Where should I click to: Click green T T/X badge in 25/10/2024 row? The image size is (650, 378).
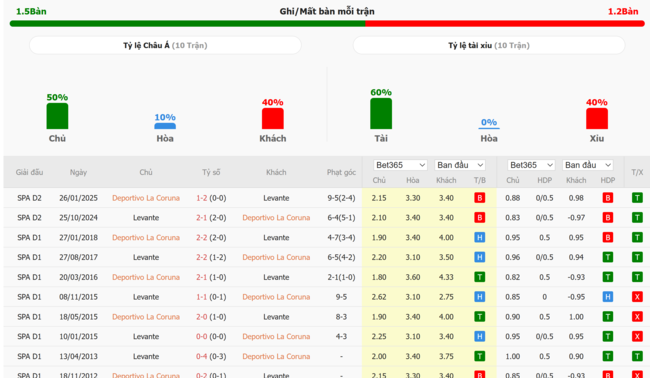coord(637,218)
